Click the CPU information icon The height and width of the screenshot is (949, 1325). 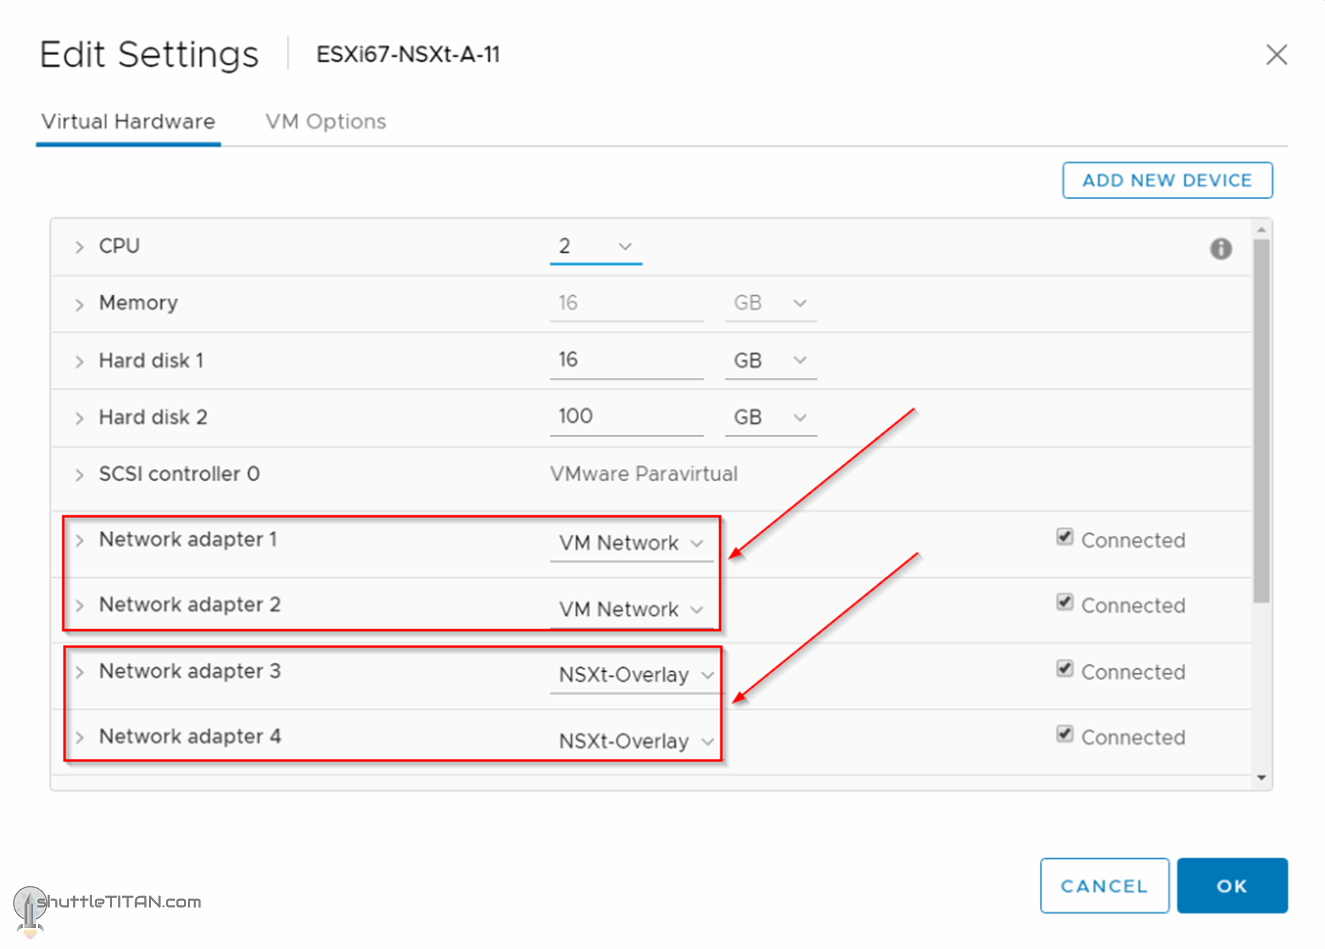point(1221,249)
